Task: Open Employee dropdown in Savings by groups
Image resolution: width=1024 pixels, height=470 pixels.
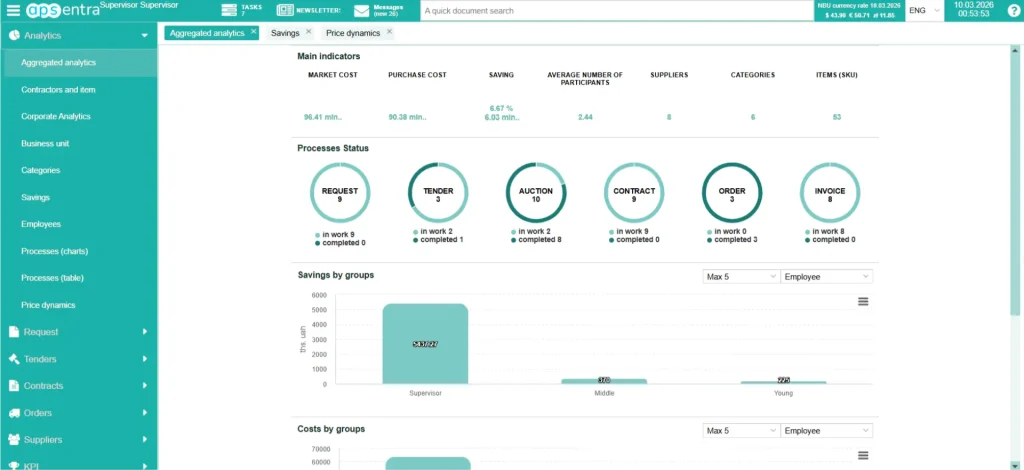Action: pos(827,277)
